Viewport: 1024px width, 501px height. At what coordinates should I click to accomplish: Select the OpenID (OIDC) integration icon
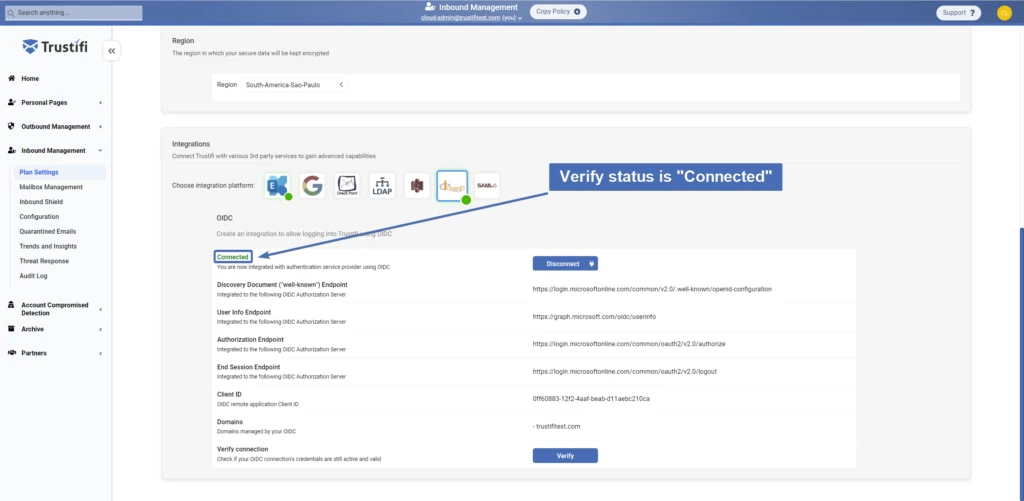(453, 185)
